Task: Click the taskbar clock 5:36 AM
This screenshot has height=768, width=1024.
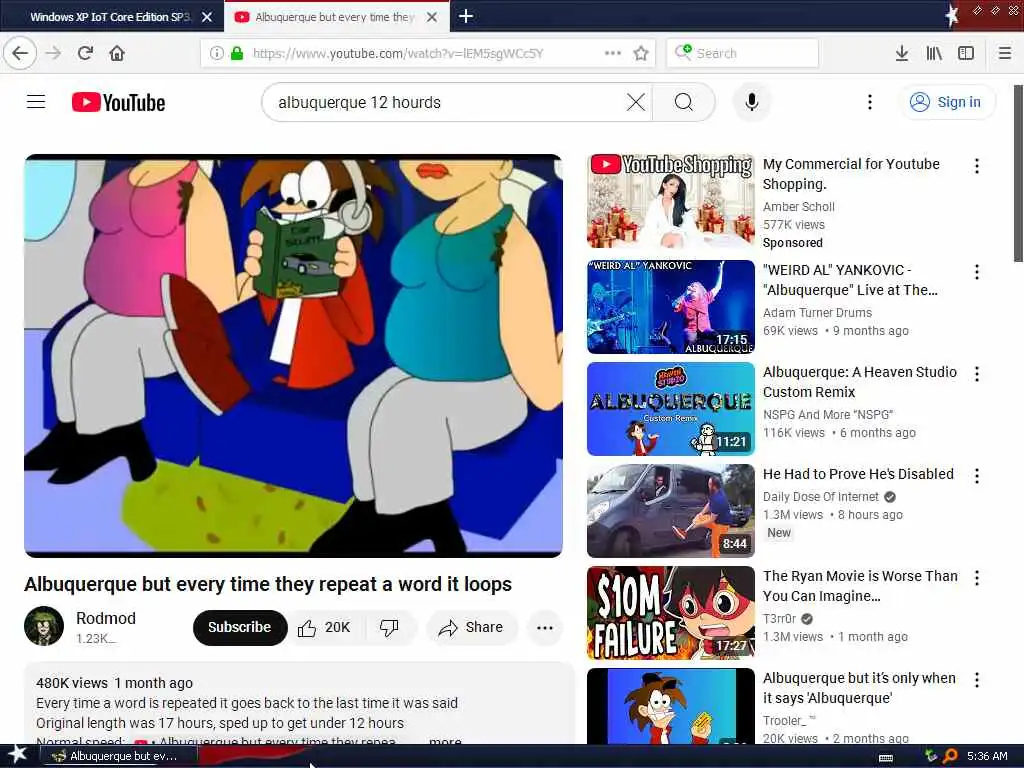Action: click(x=987, y=756)
